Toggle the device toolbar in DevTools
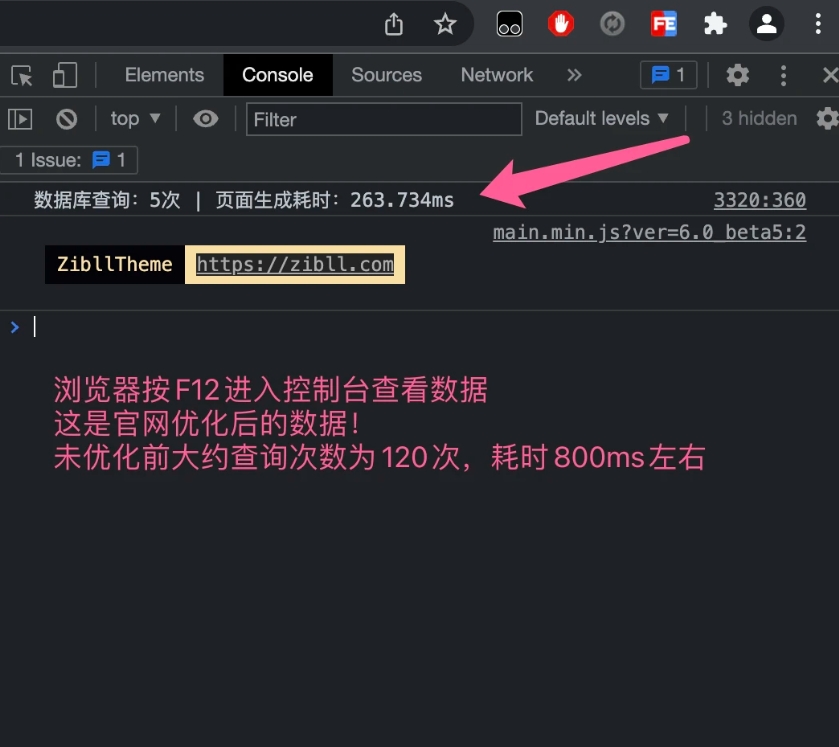Image resolution: width=839 pixels, height=747 pixels. pyautogui.click(x=65, y=75)
